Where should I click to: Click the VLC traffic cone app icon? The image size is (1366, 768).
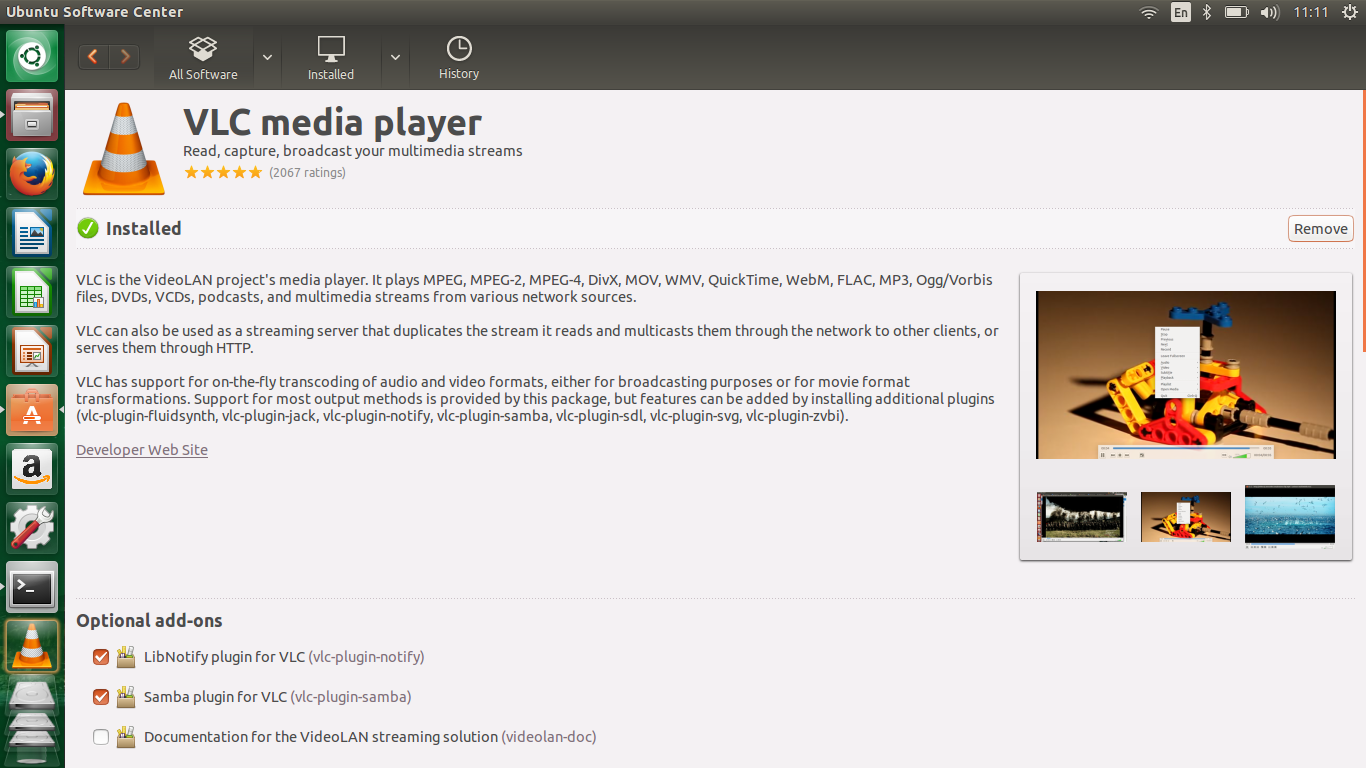122,148
